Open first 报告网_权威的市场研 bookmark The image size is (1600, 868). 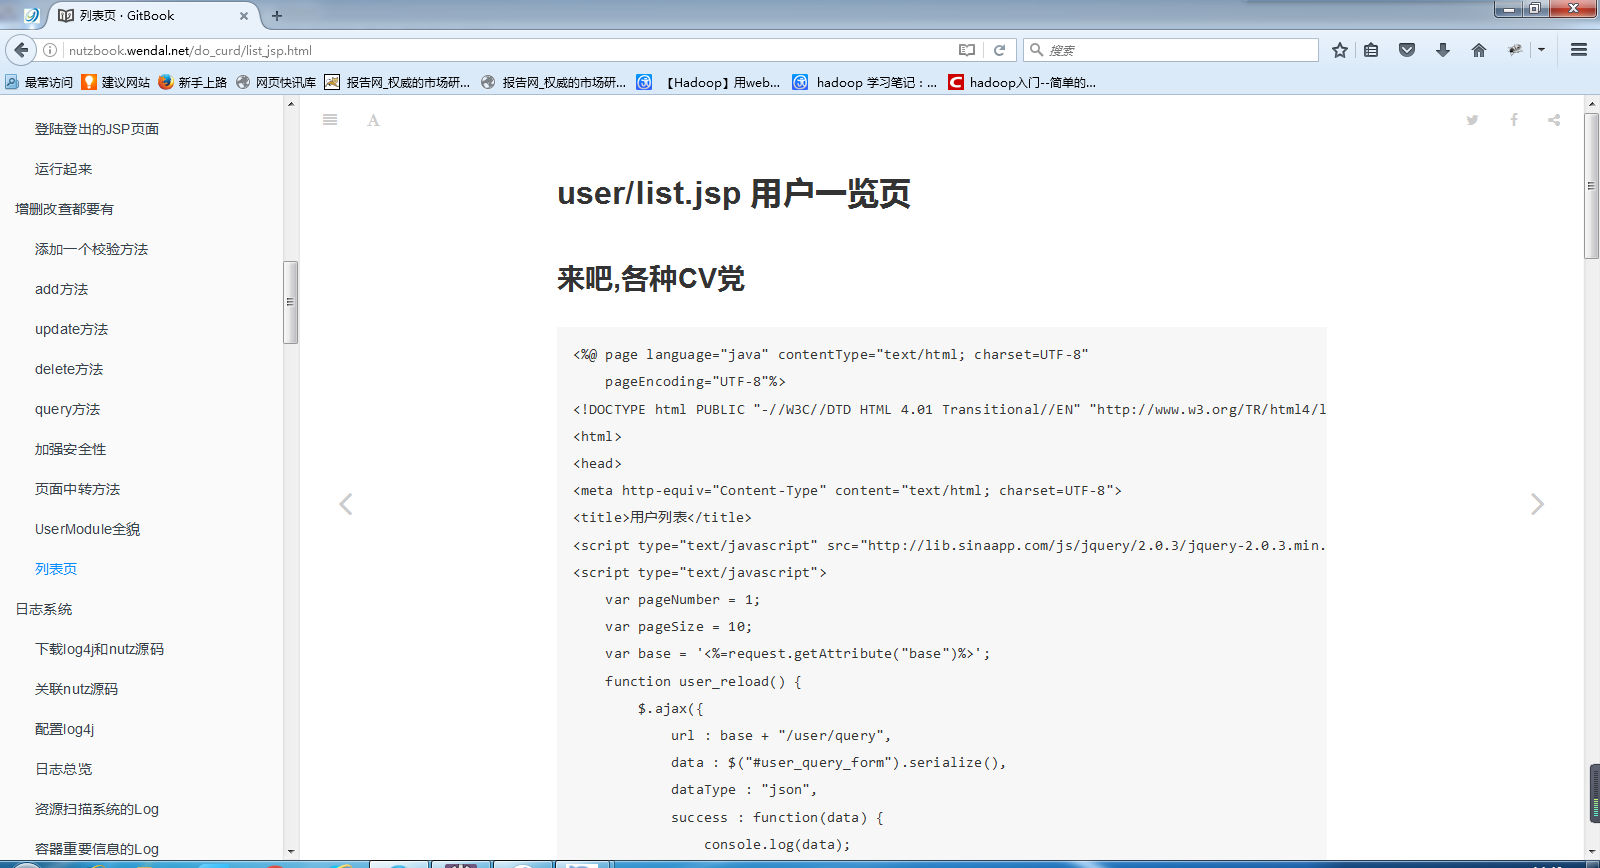[397, 82]
